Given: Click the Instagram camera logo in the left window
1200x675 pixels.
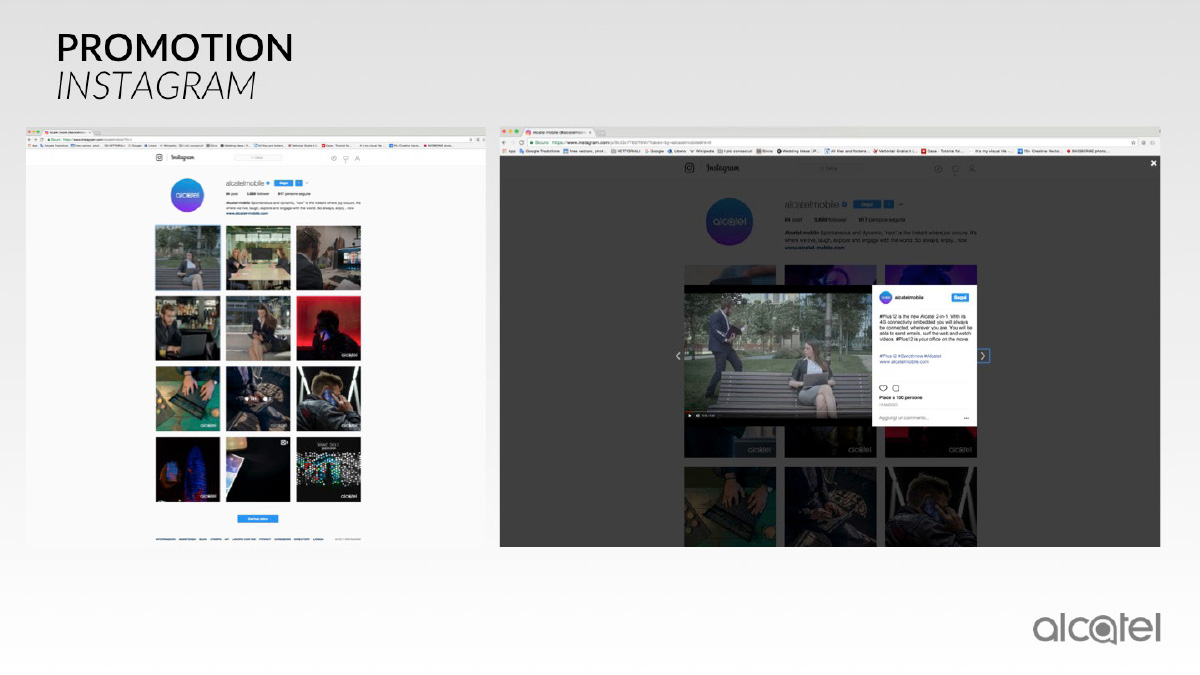Looking at the screenshot, I should pyautogui.click(x=159, y=158).
